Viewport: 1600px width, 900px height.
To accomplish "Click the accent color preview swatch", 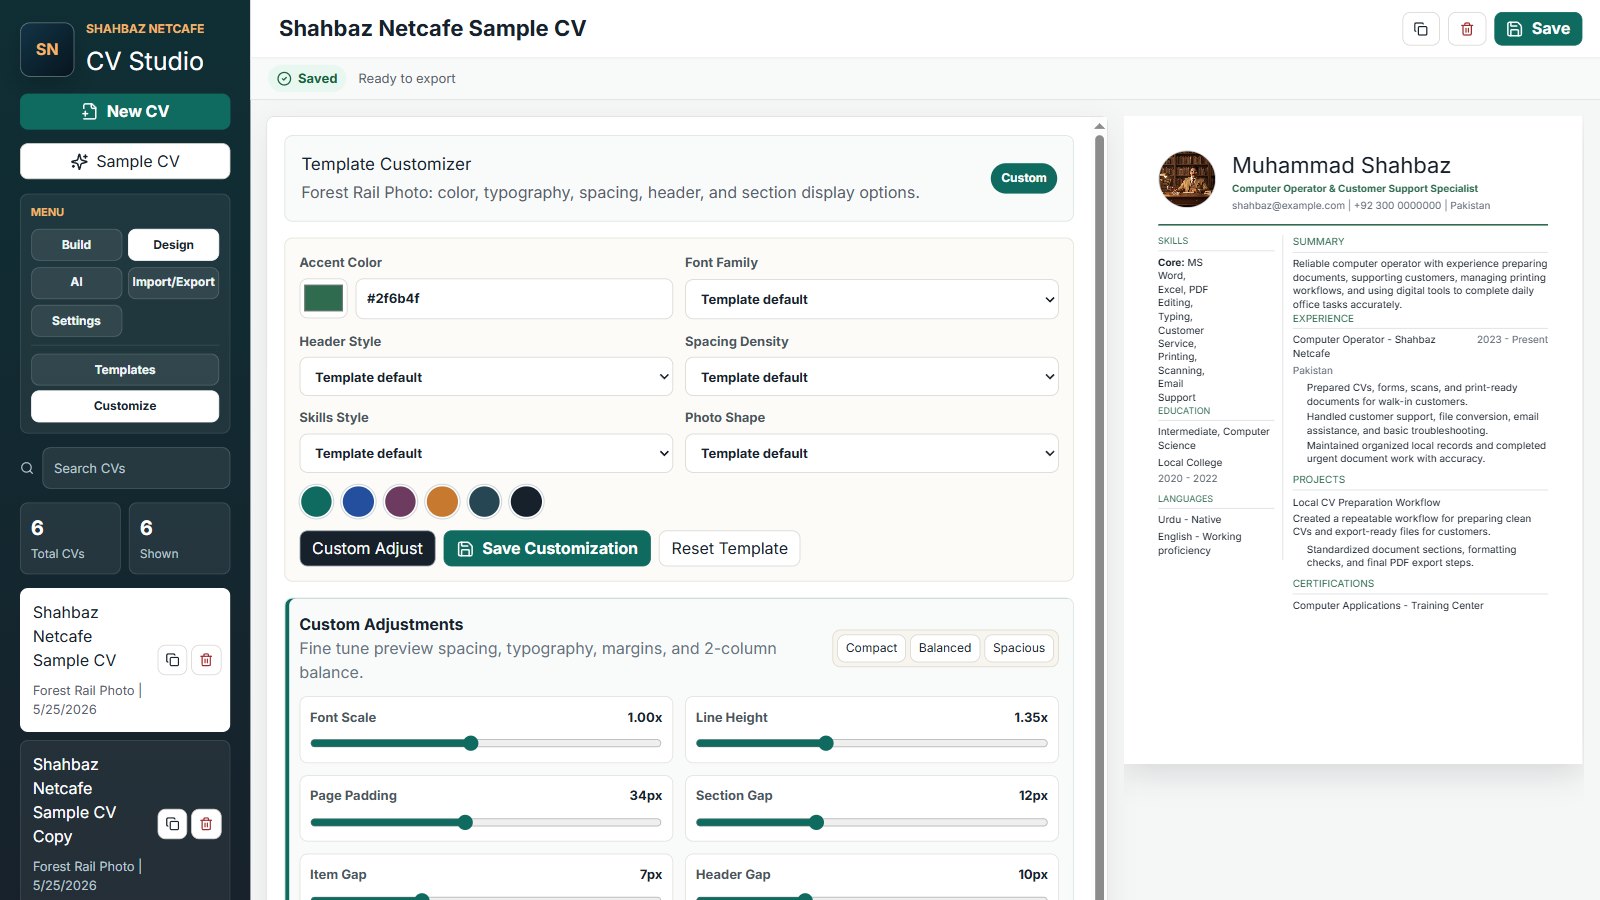I will coord(323,298).
